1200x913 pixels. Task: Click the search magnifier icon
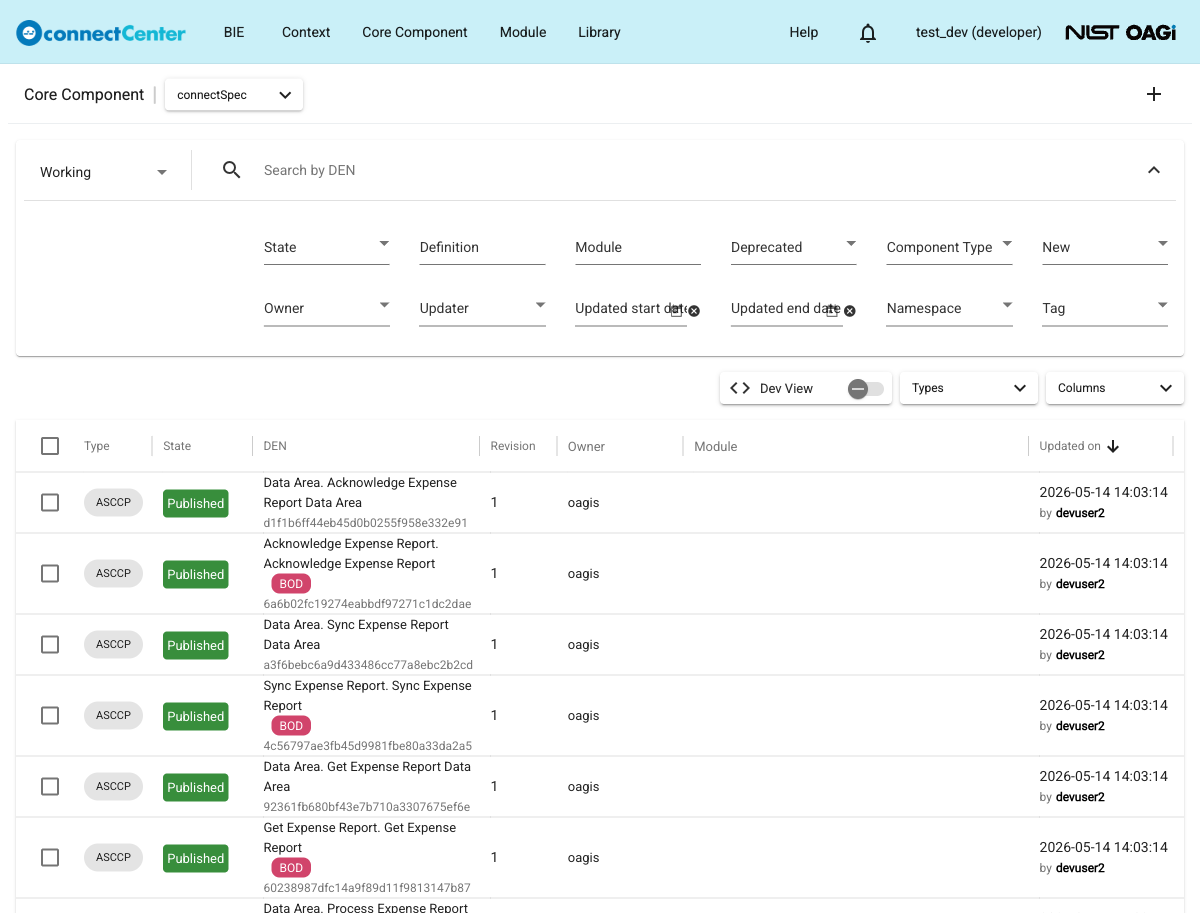pos(231,170)
